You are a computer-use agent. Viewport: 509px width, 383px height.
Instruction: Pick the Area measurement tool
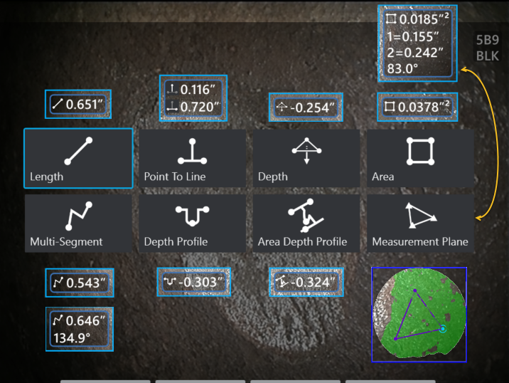420,158
